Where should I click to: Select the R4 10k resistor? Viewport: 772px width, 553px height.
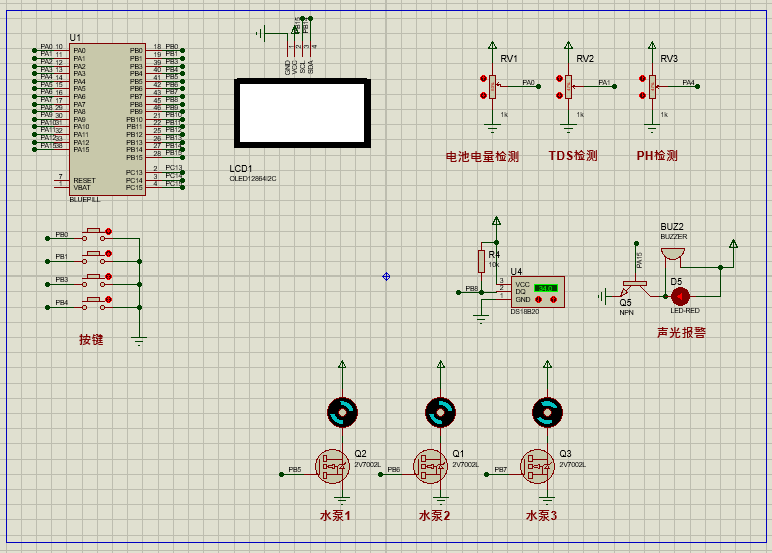tap(481, 261)
